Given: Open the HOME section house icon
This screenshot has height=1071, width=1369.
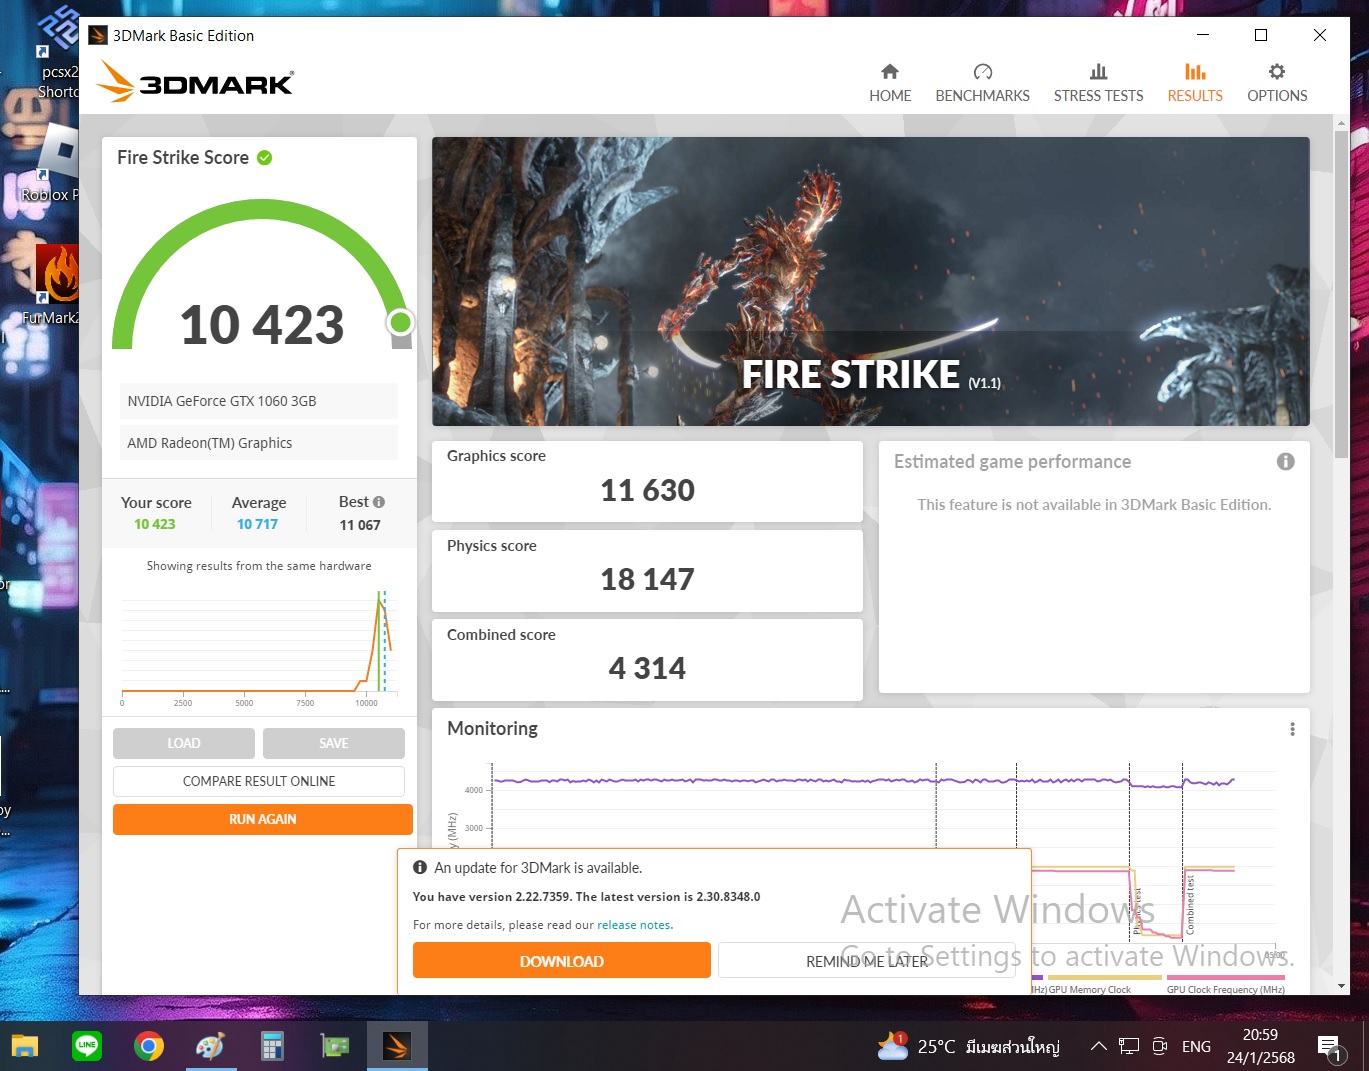Looking at the screenshot, I should [x=889, y=71].
